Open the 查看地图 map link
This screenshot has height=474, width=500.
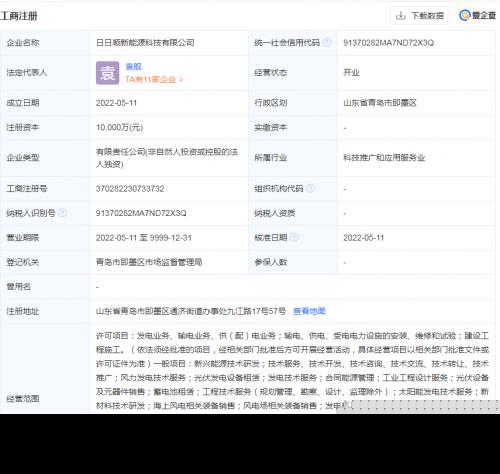pyautogui.click(x=309, y=311)
